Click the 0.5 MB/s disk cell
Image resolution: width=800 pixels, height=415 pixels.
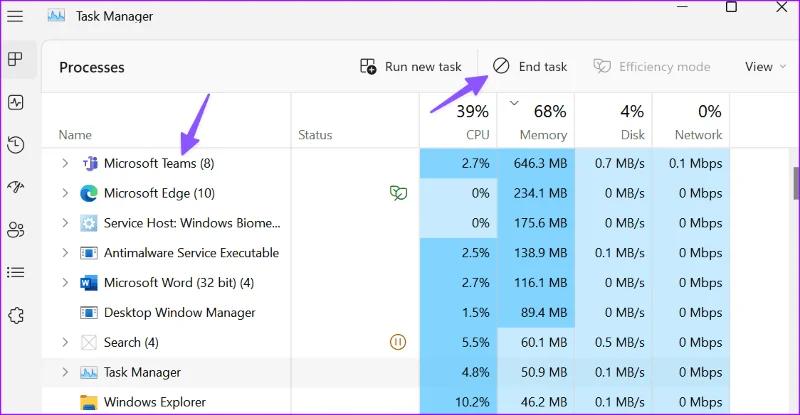click(x=613, y=343)
